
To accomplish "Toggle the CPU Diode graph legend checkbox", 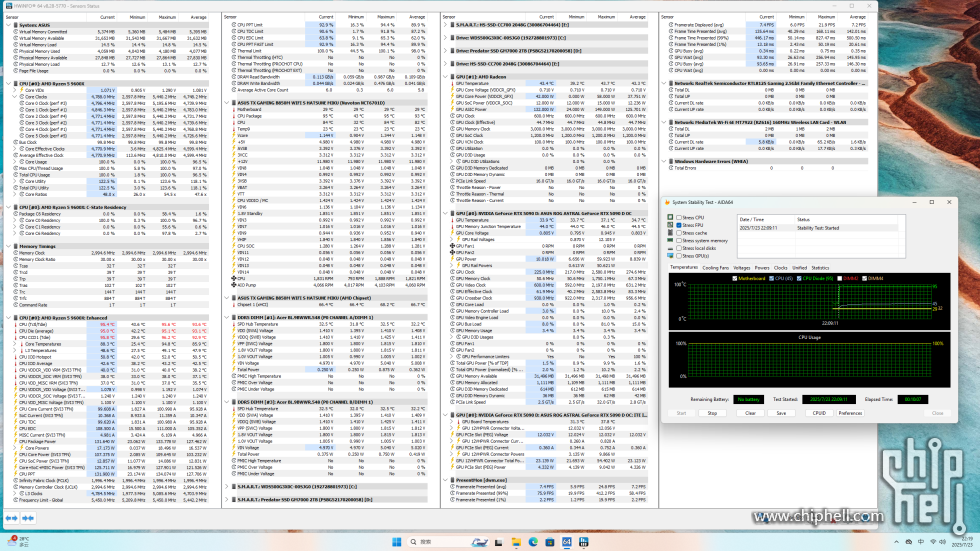I will 799,278.
